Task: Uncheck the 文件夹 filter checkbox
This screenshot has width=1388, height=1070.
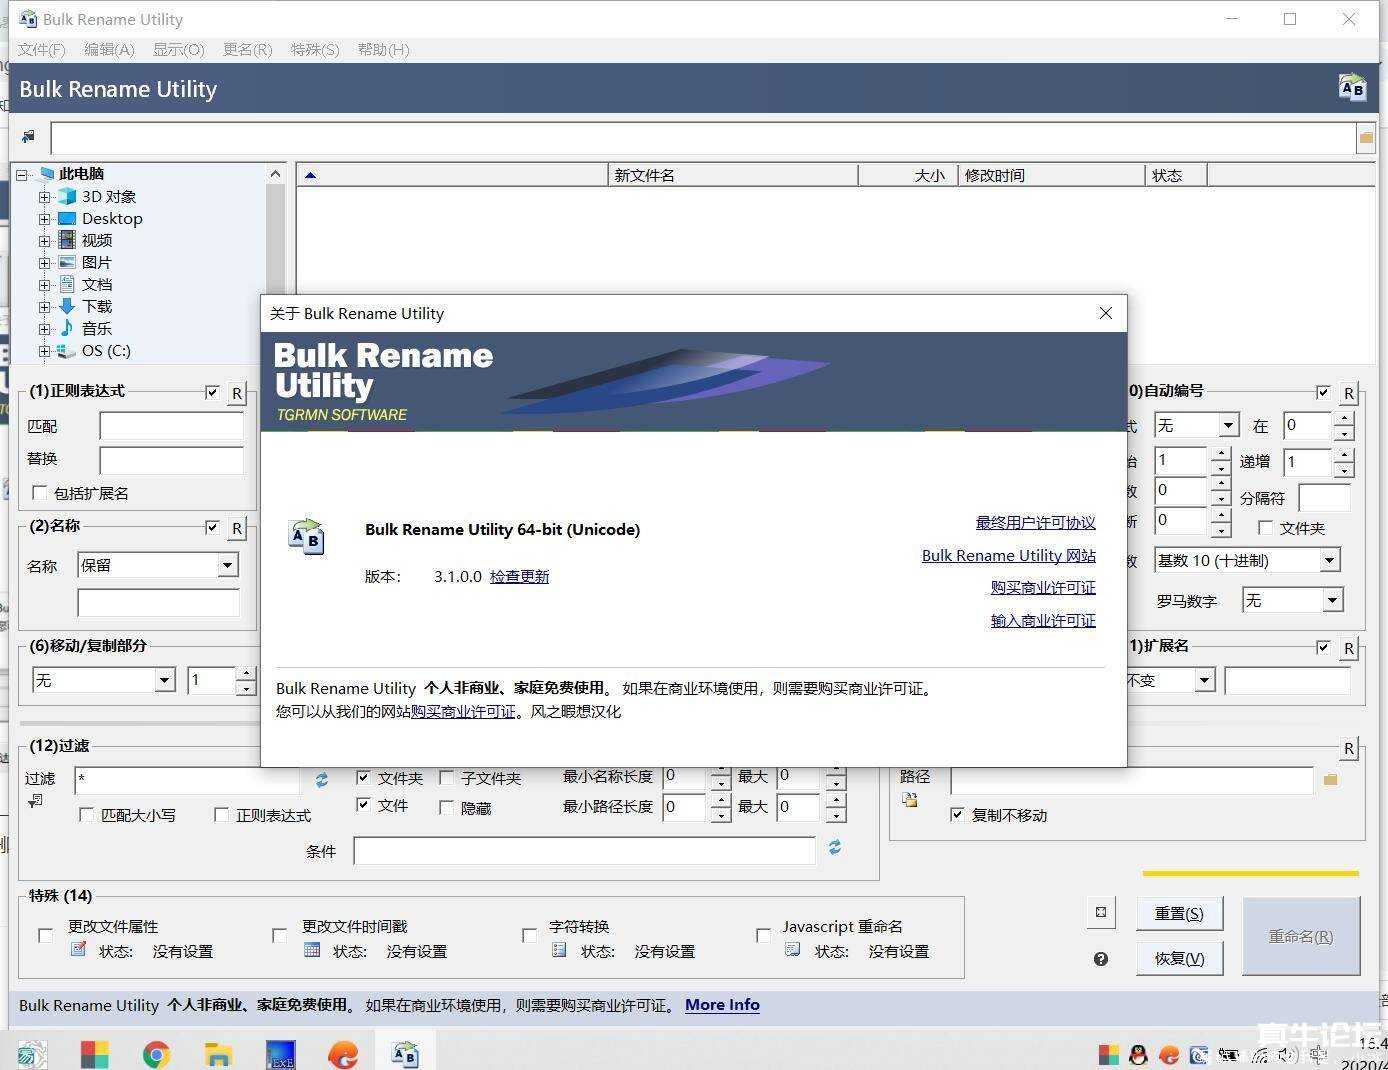Action: point(364,777)
